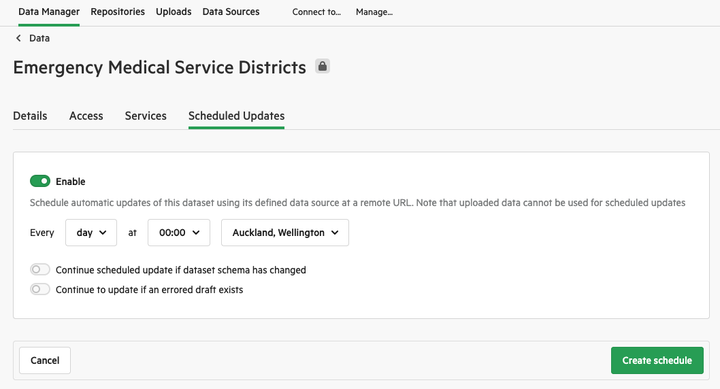Viewport: 720px width, 389px height.
Task: Click the lock icon beside dataset title
Action: coord(322,66)
